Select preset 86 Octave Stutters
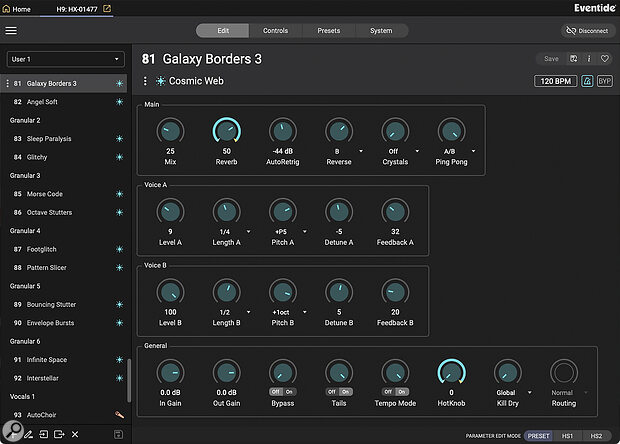Viewport: 620px width, 444px height. (x=63, y=212)
